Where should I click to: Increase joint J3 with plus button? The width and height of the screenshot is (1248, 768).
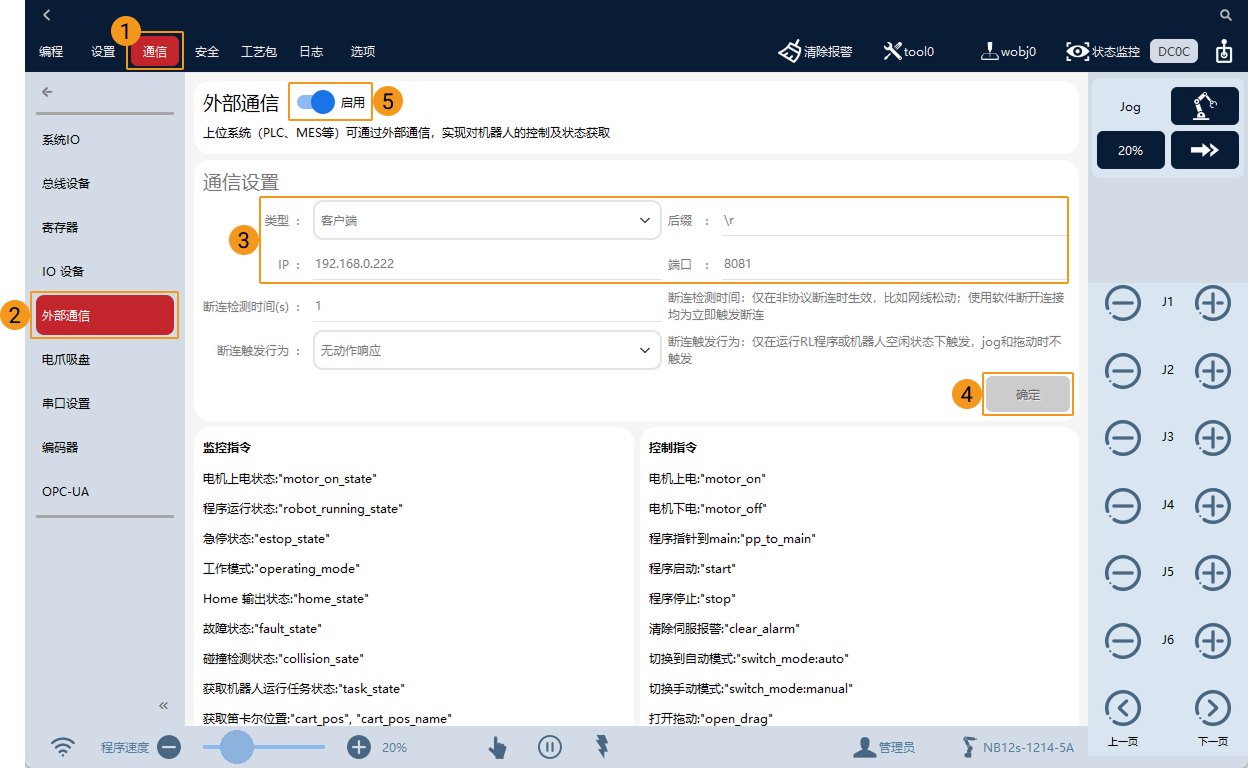[1213, 437]
